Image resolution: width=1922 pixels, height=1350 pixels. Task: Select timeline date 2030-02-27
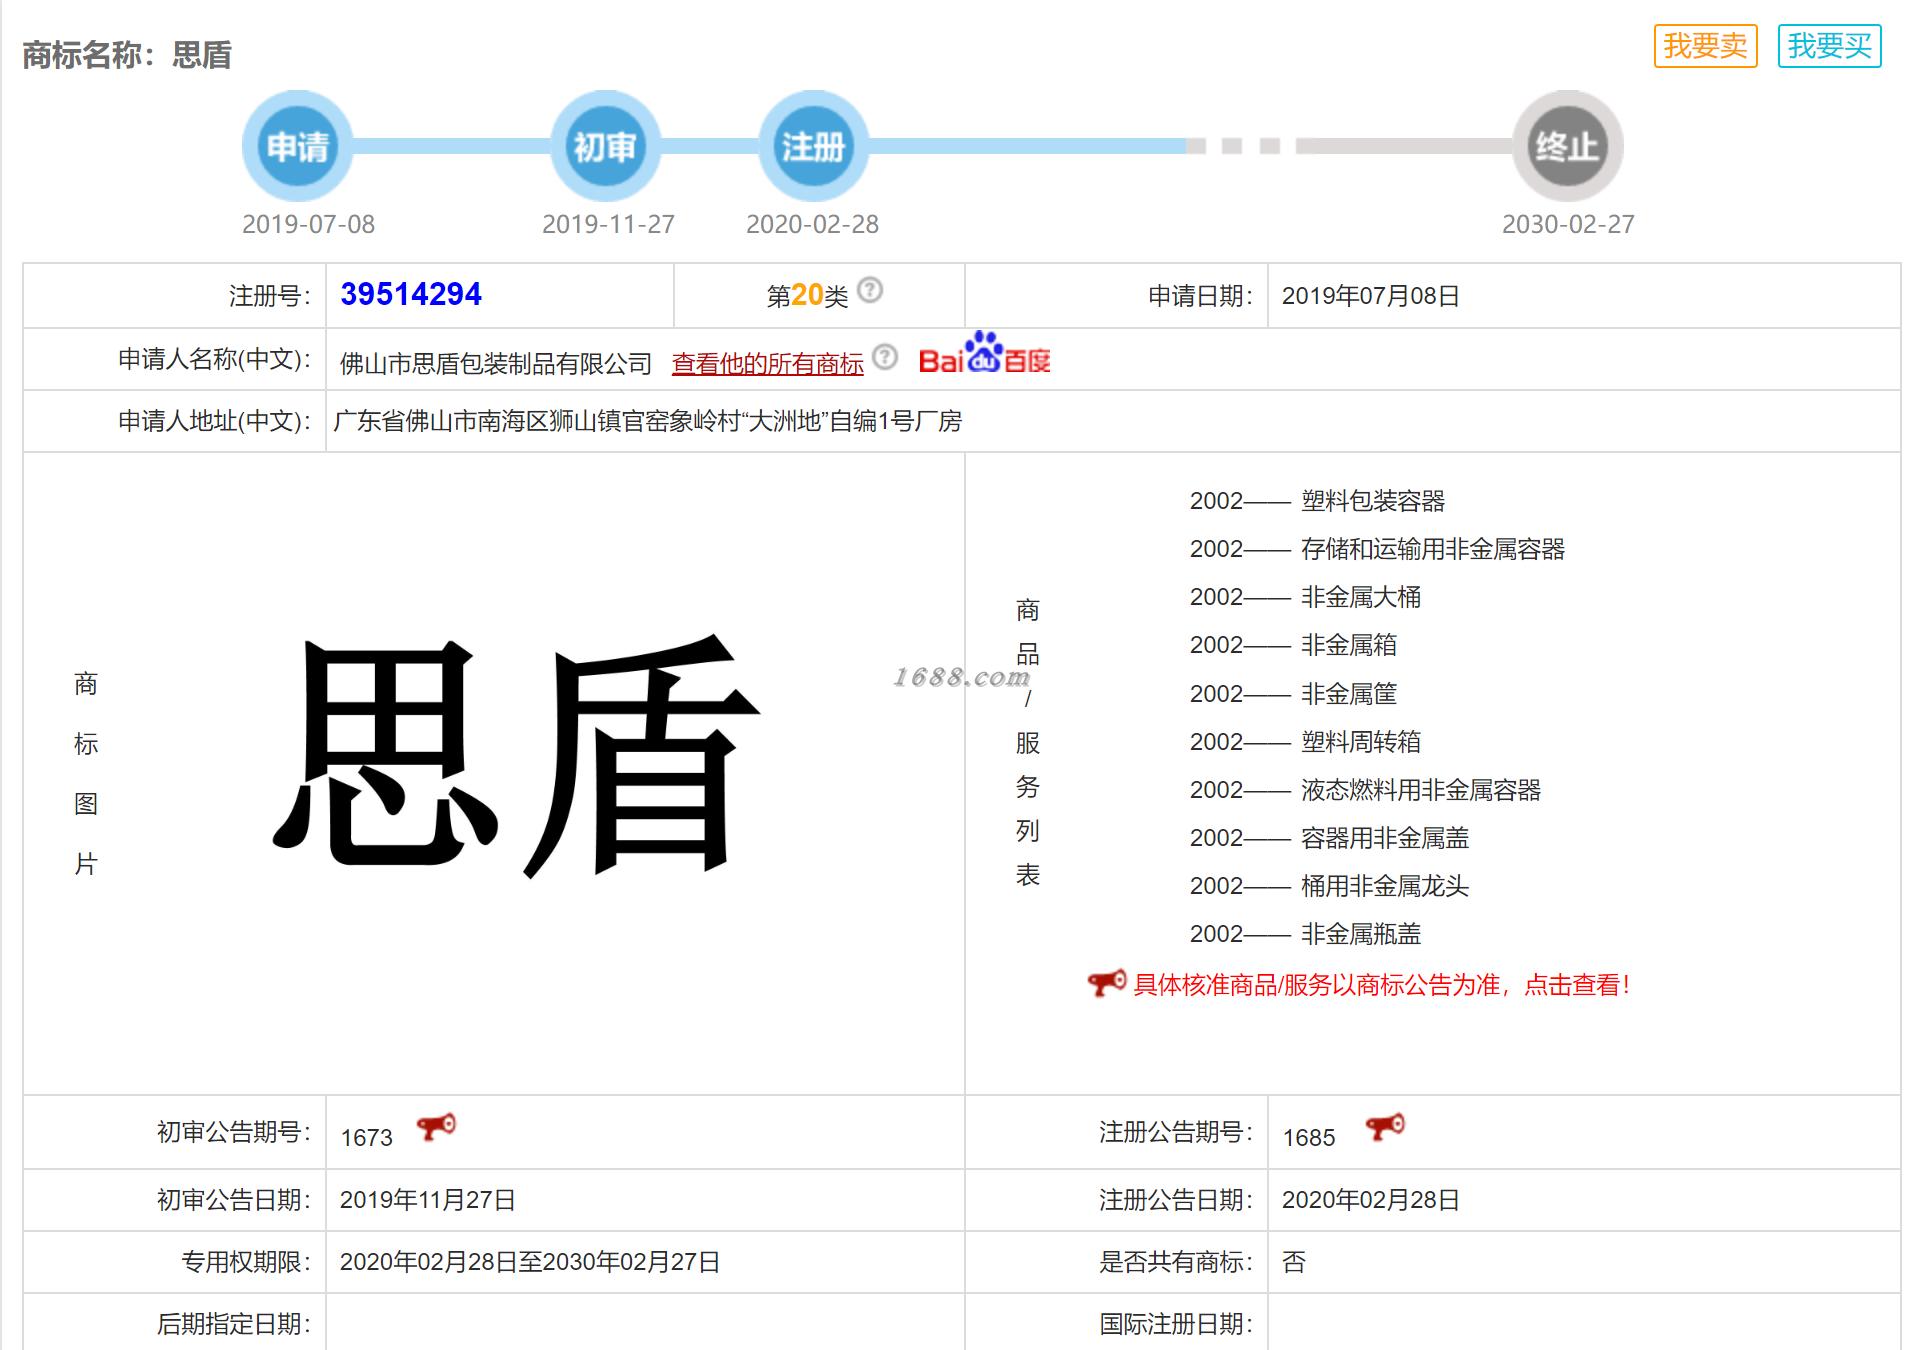click(x=1568, y=224)
